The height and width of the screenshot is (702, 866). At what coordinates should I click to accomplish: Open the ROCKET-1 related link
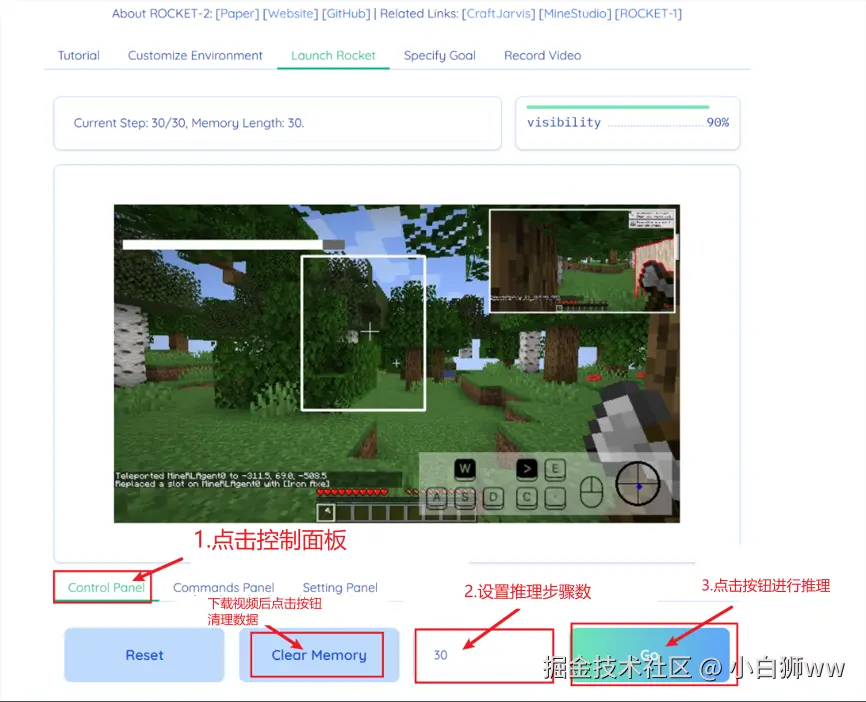648,14
